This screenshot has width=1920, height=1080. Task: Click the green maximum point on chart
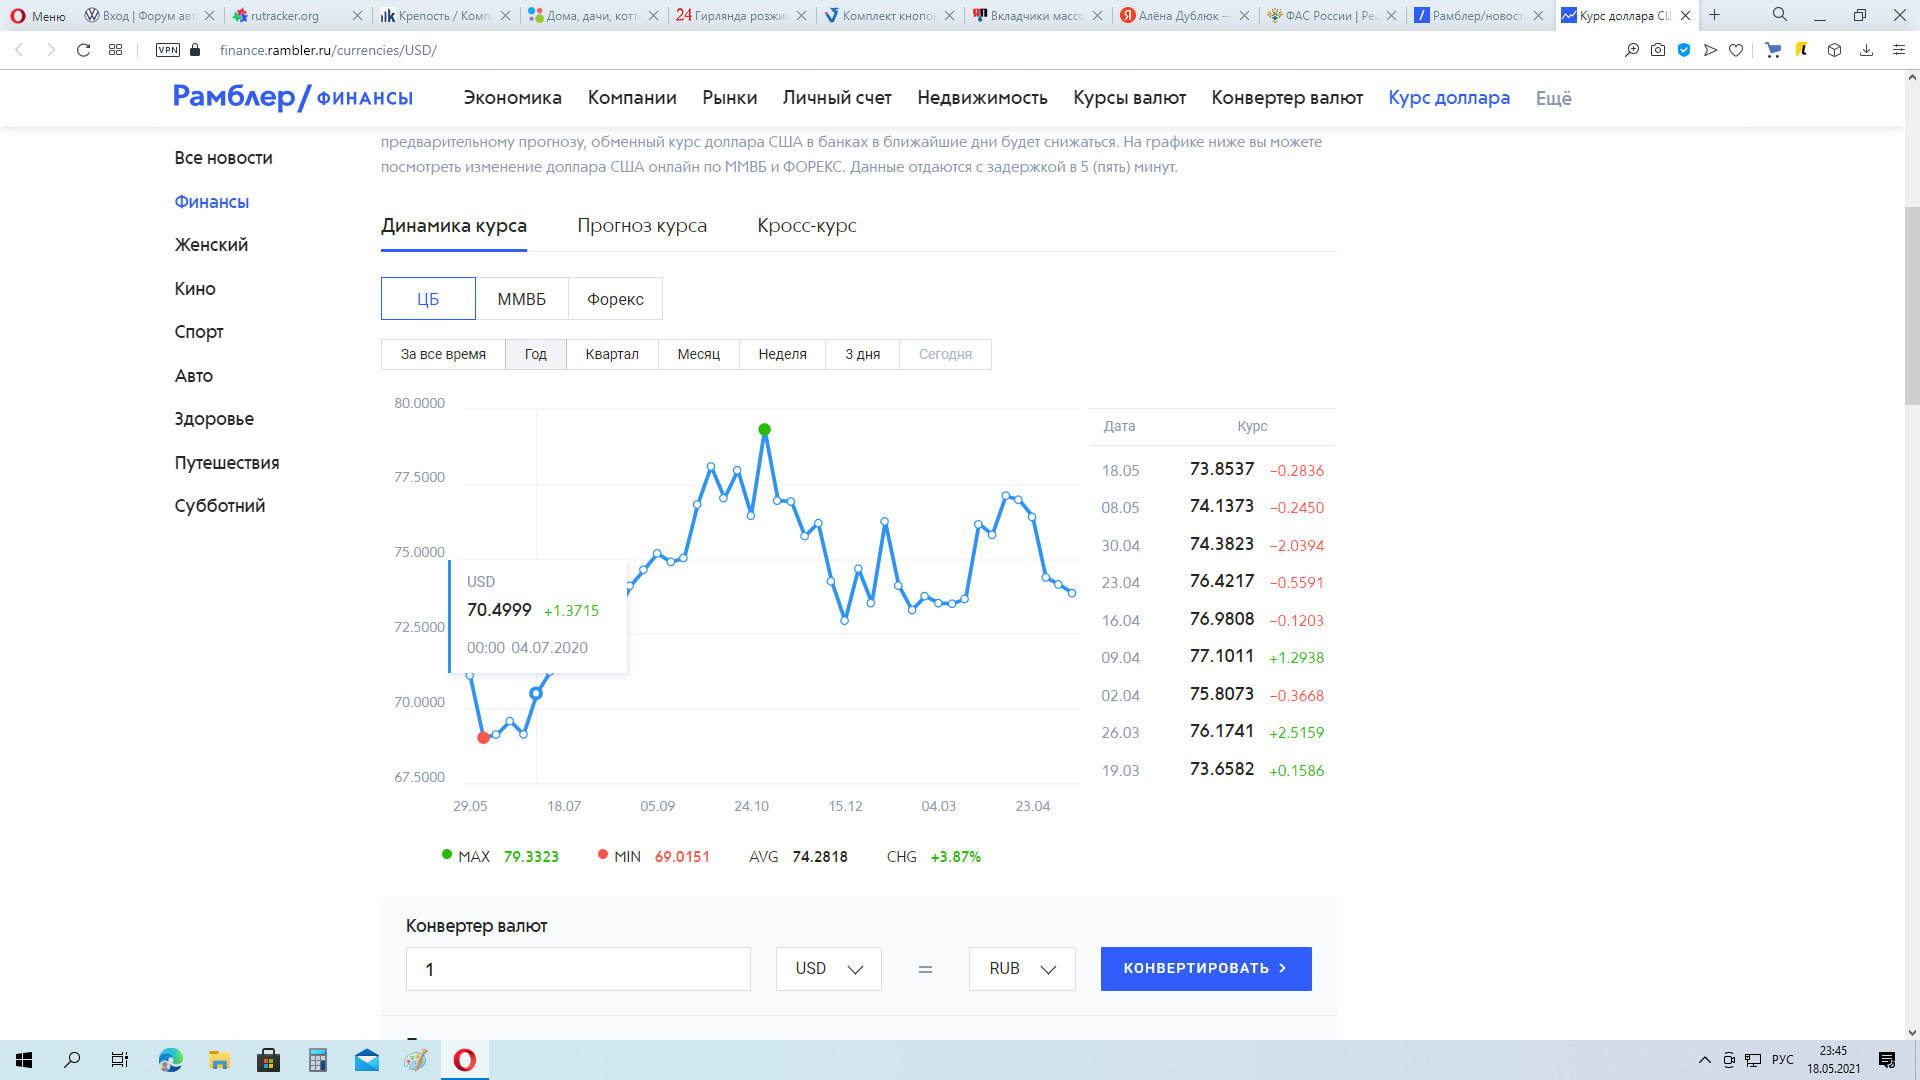(765, 430)
